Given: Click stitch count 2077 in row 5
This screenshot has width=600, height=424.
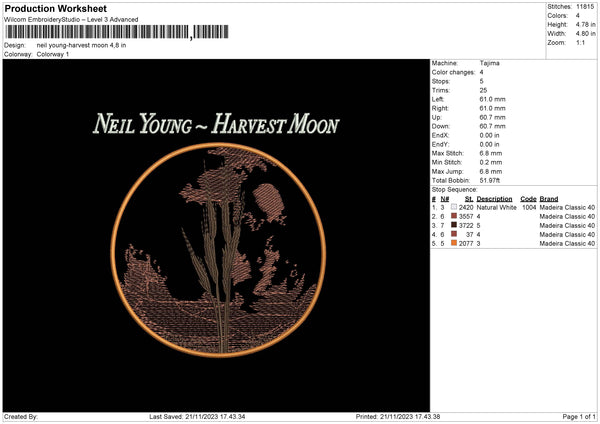Looking at the screenshot, I should (466, 244).
